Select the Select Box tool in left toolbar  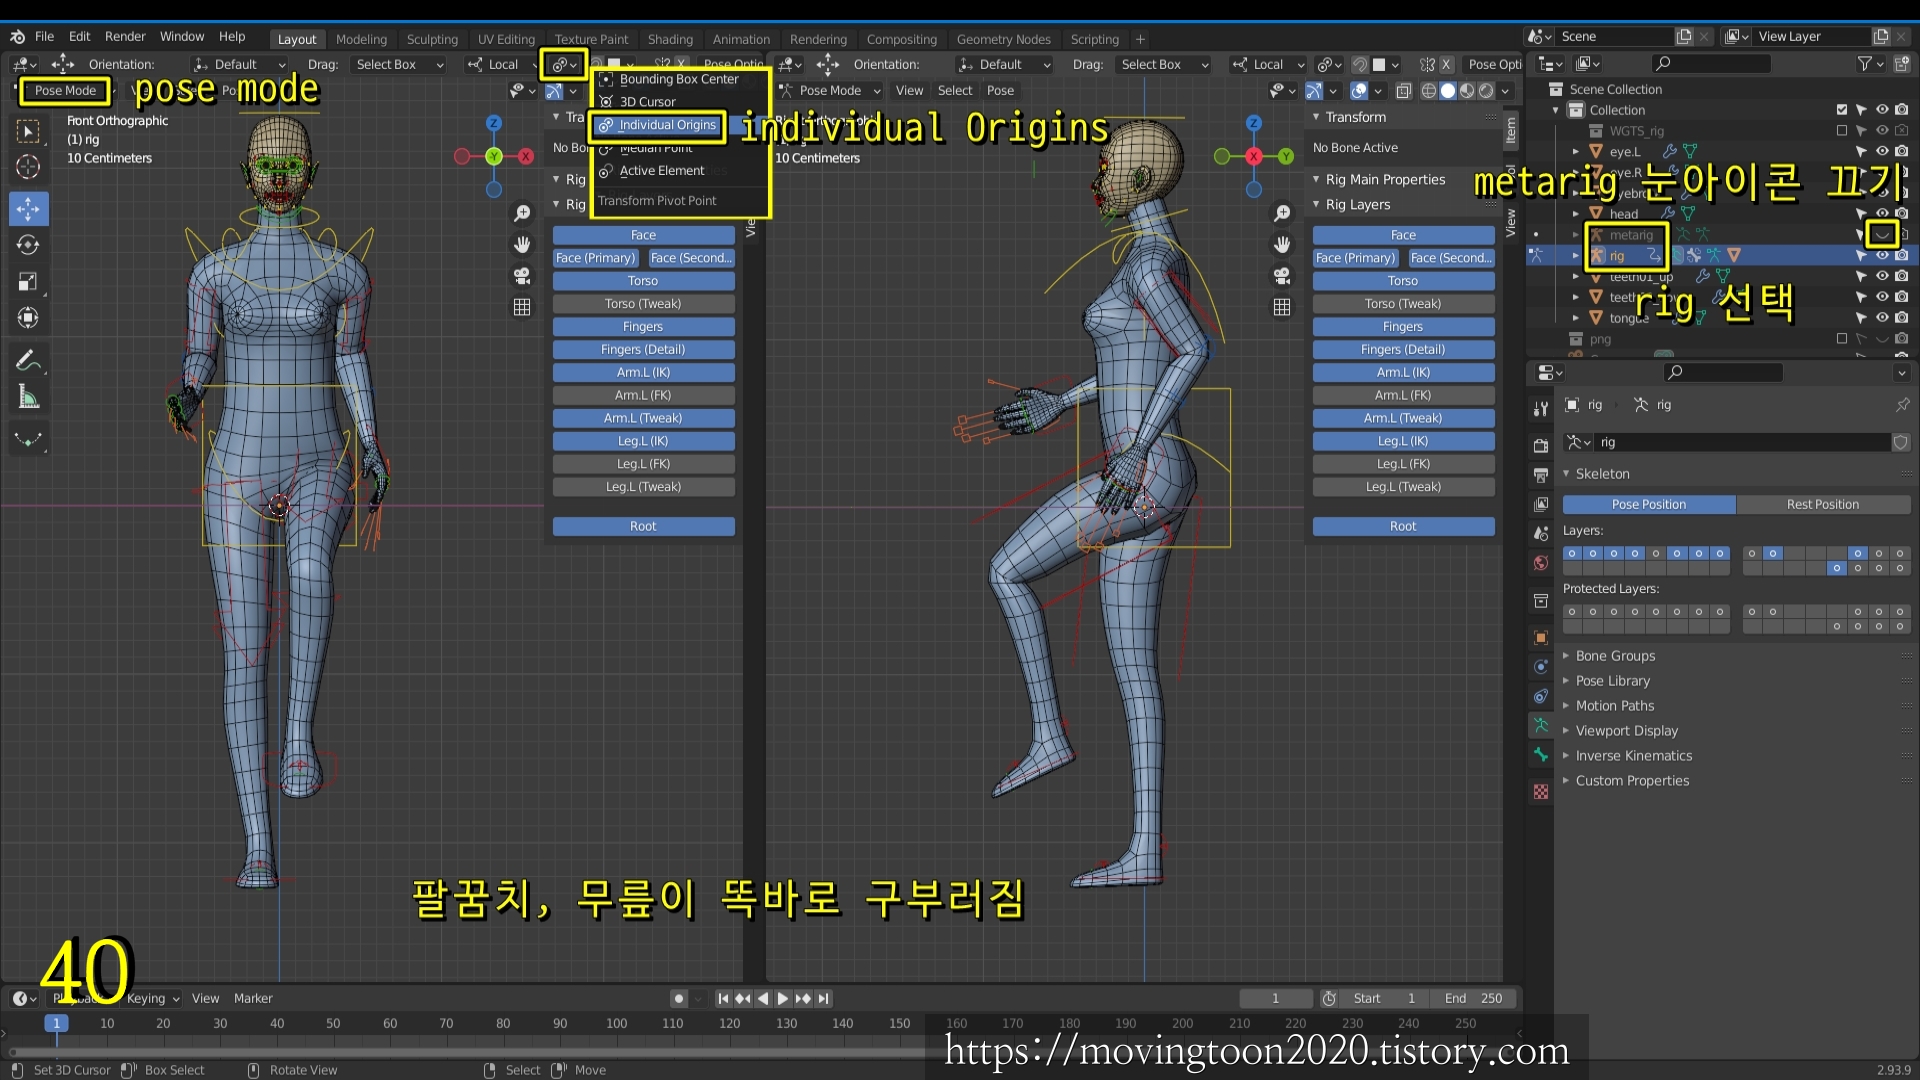[x=28, y=131]
